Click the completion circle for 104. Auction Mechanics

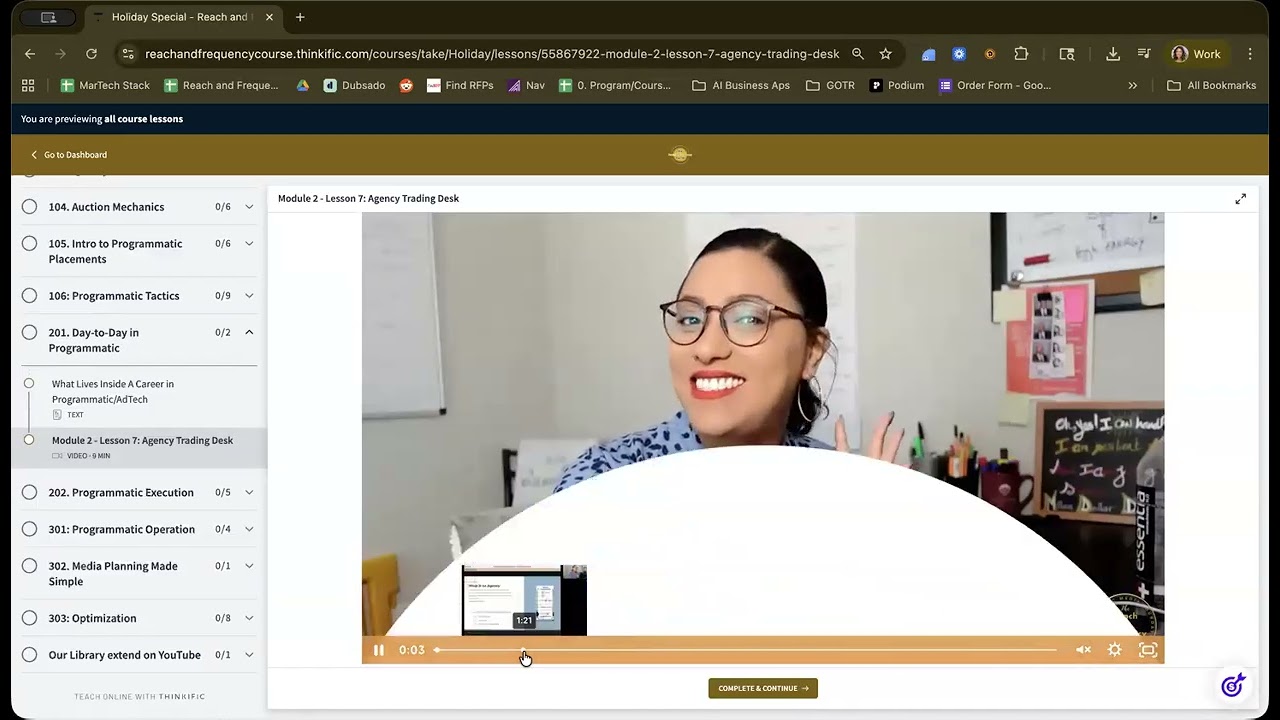(29, 207)
